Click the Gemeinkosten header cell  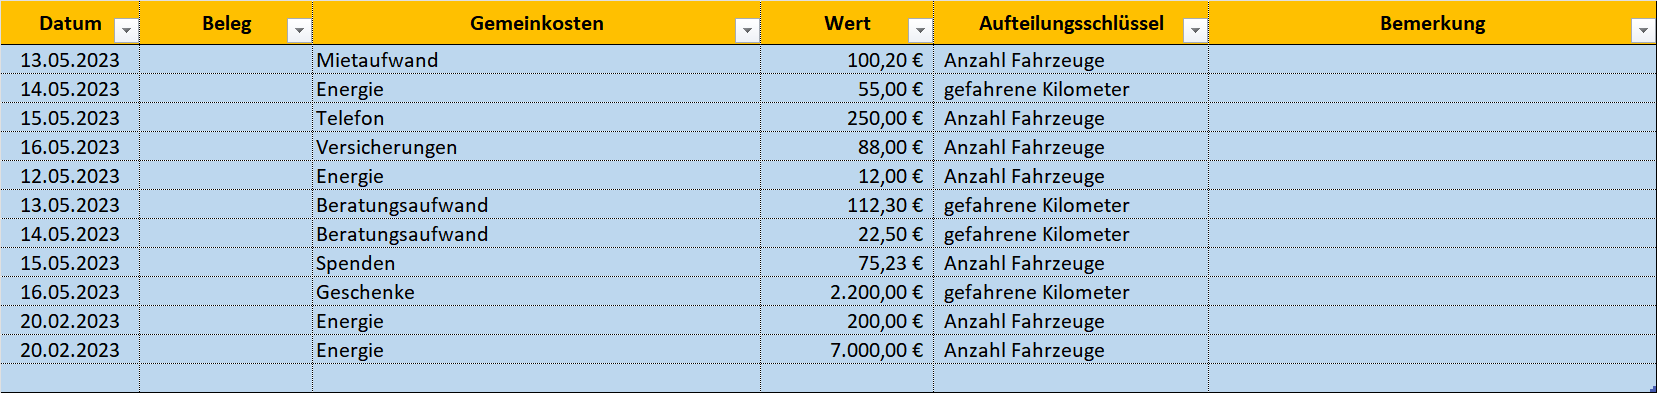[x=537, y=23]
